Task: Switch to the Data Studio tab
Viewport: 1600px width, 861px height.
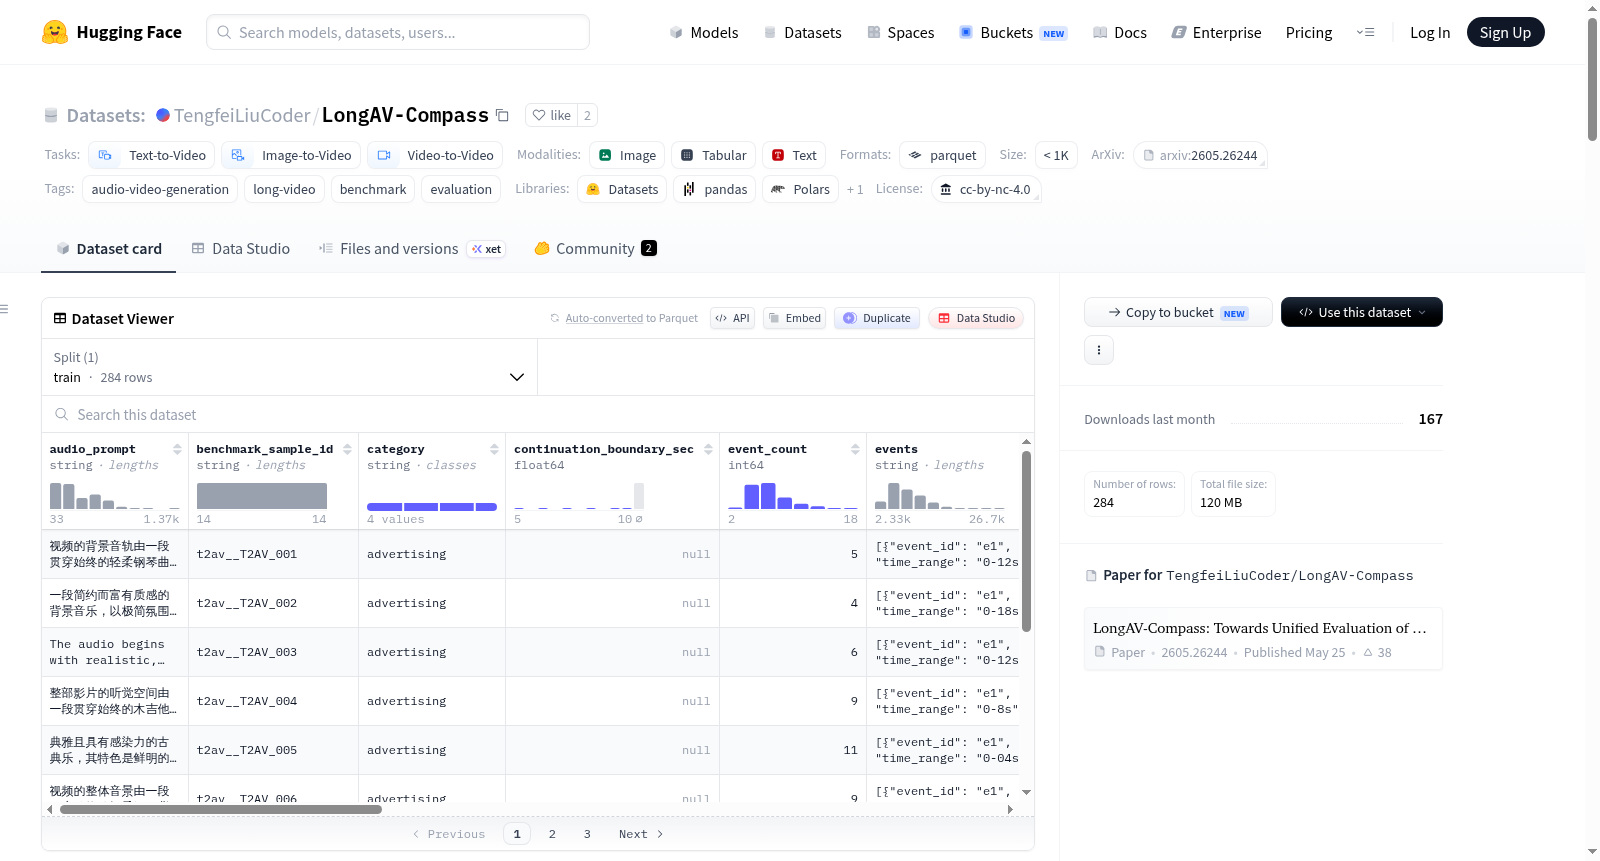Action: click(x=240, y=249)
